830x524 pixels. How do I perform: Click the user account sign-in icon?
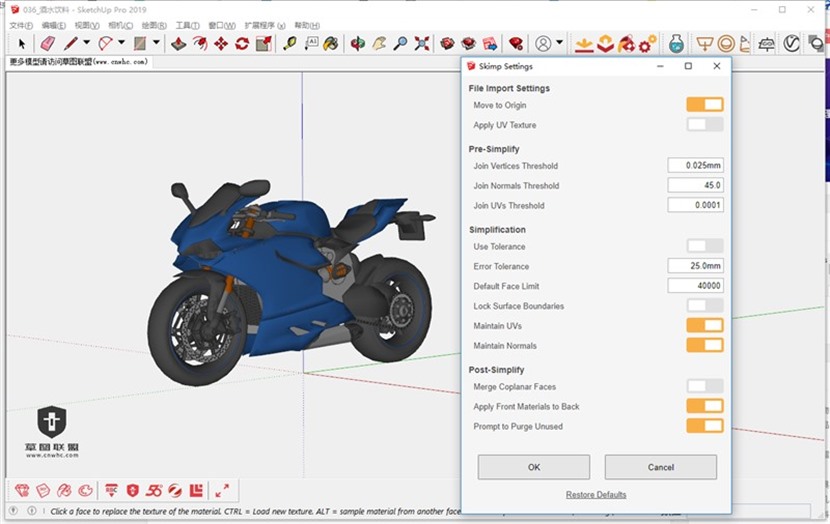tap(543, 43)
